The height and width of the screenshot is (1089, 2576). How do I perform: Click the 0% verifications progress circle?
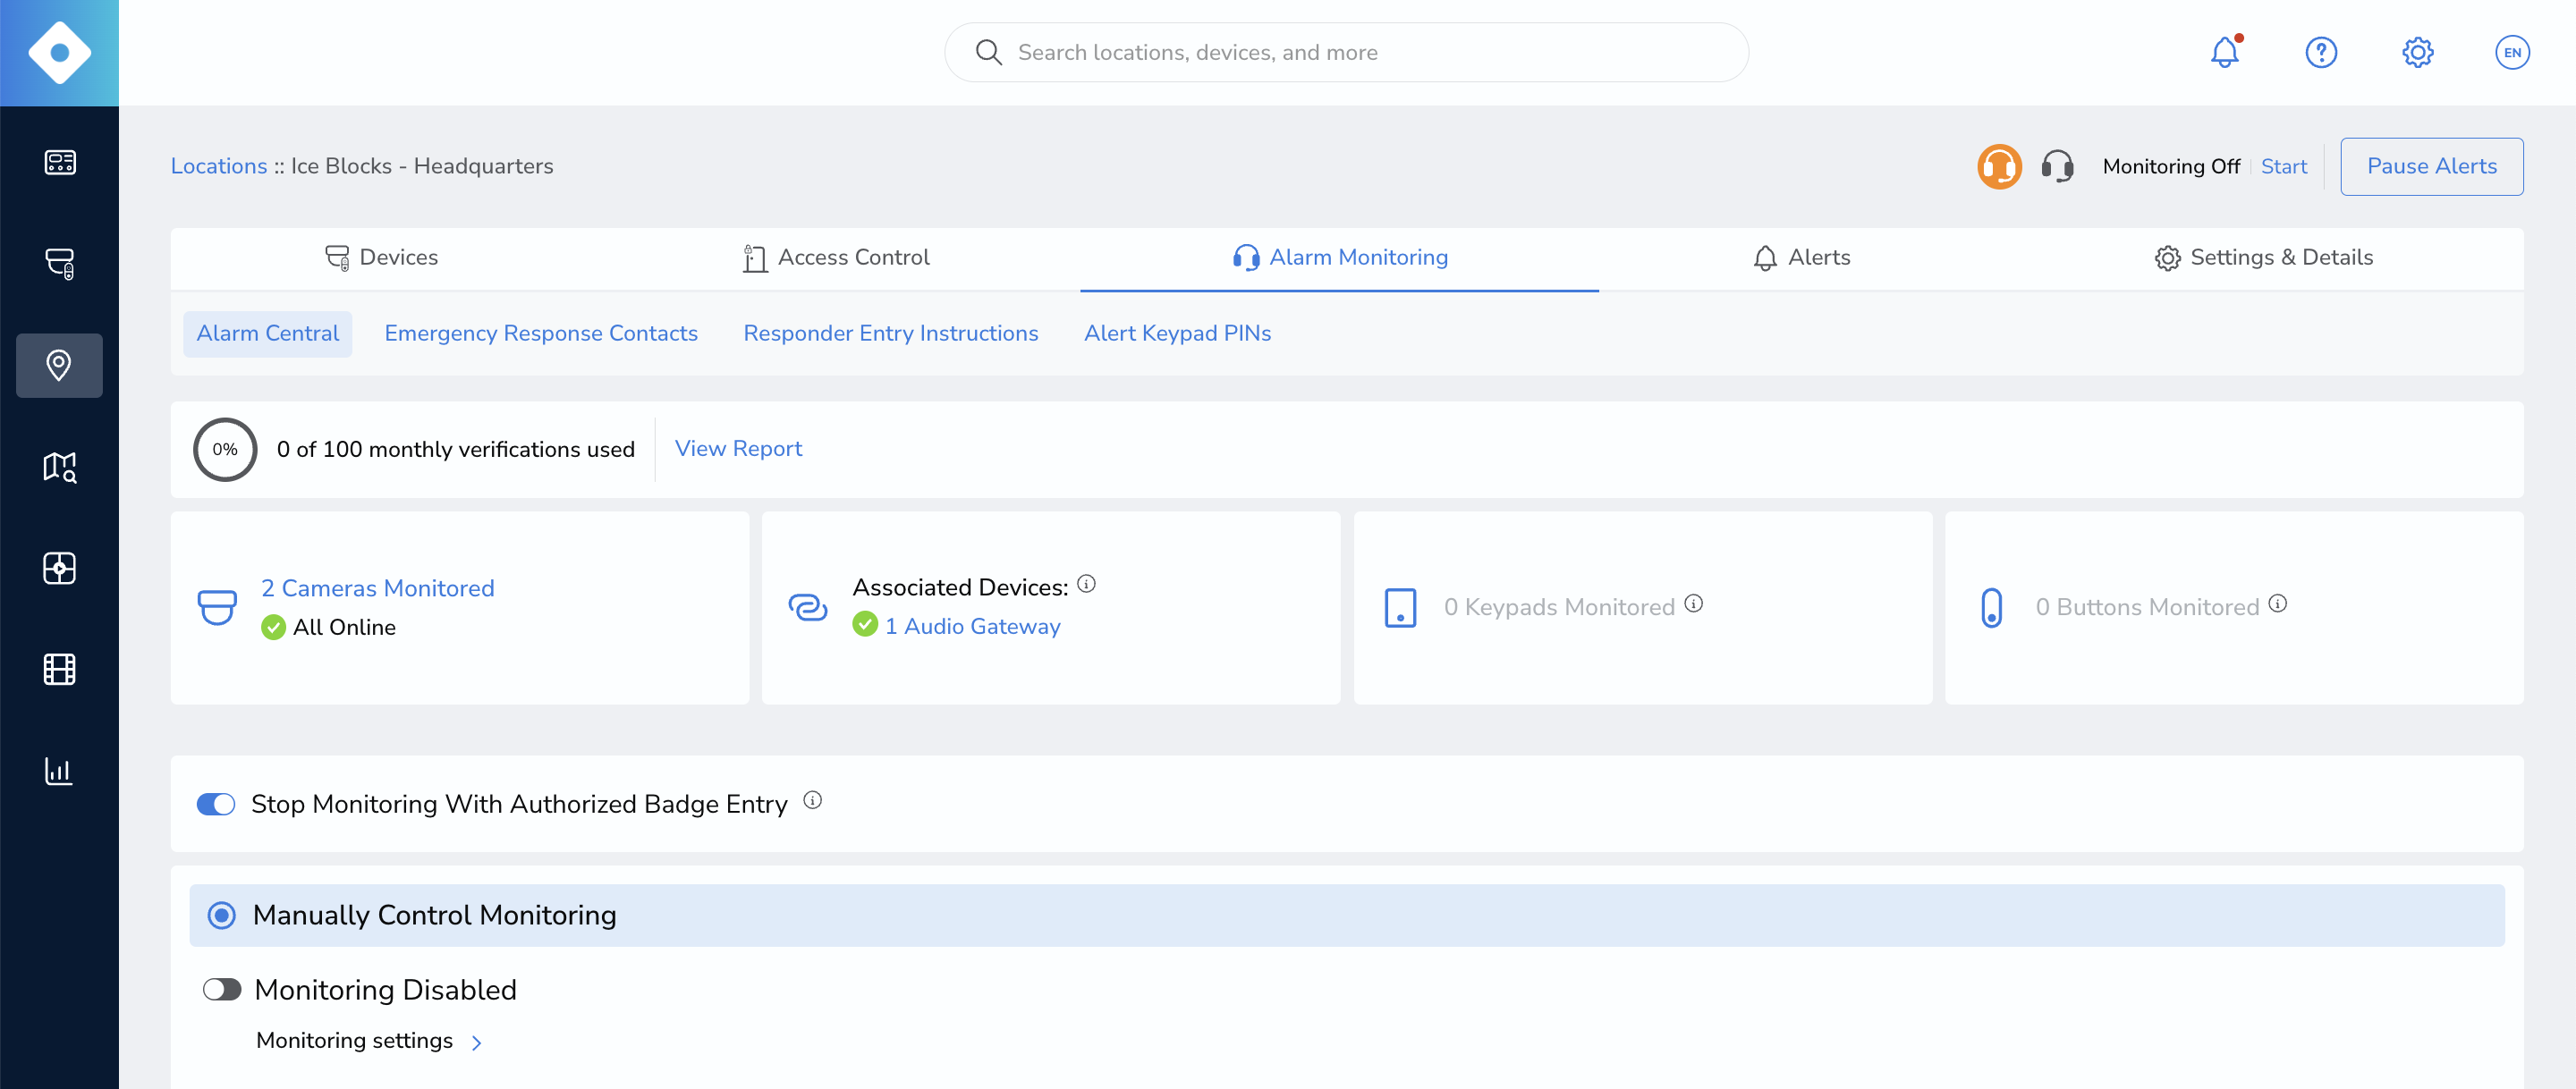[225, 449]
